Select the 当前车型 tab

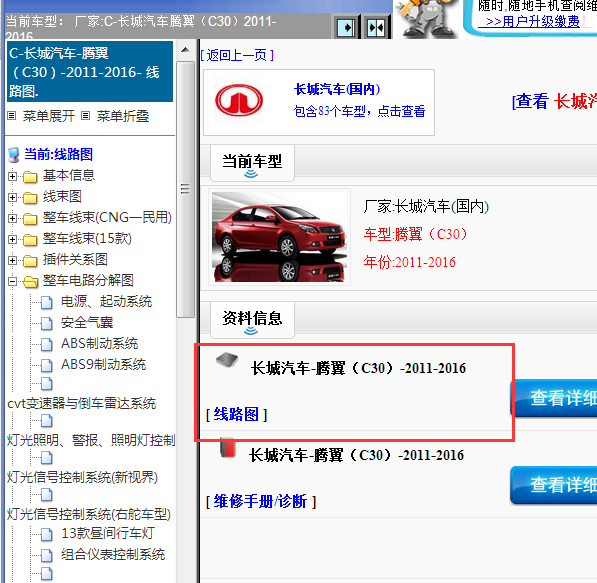click(252, 163)
